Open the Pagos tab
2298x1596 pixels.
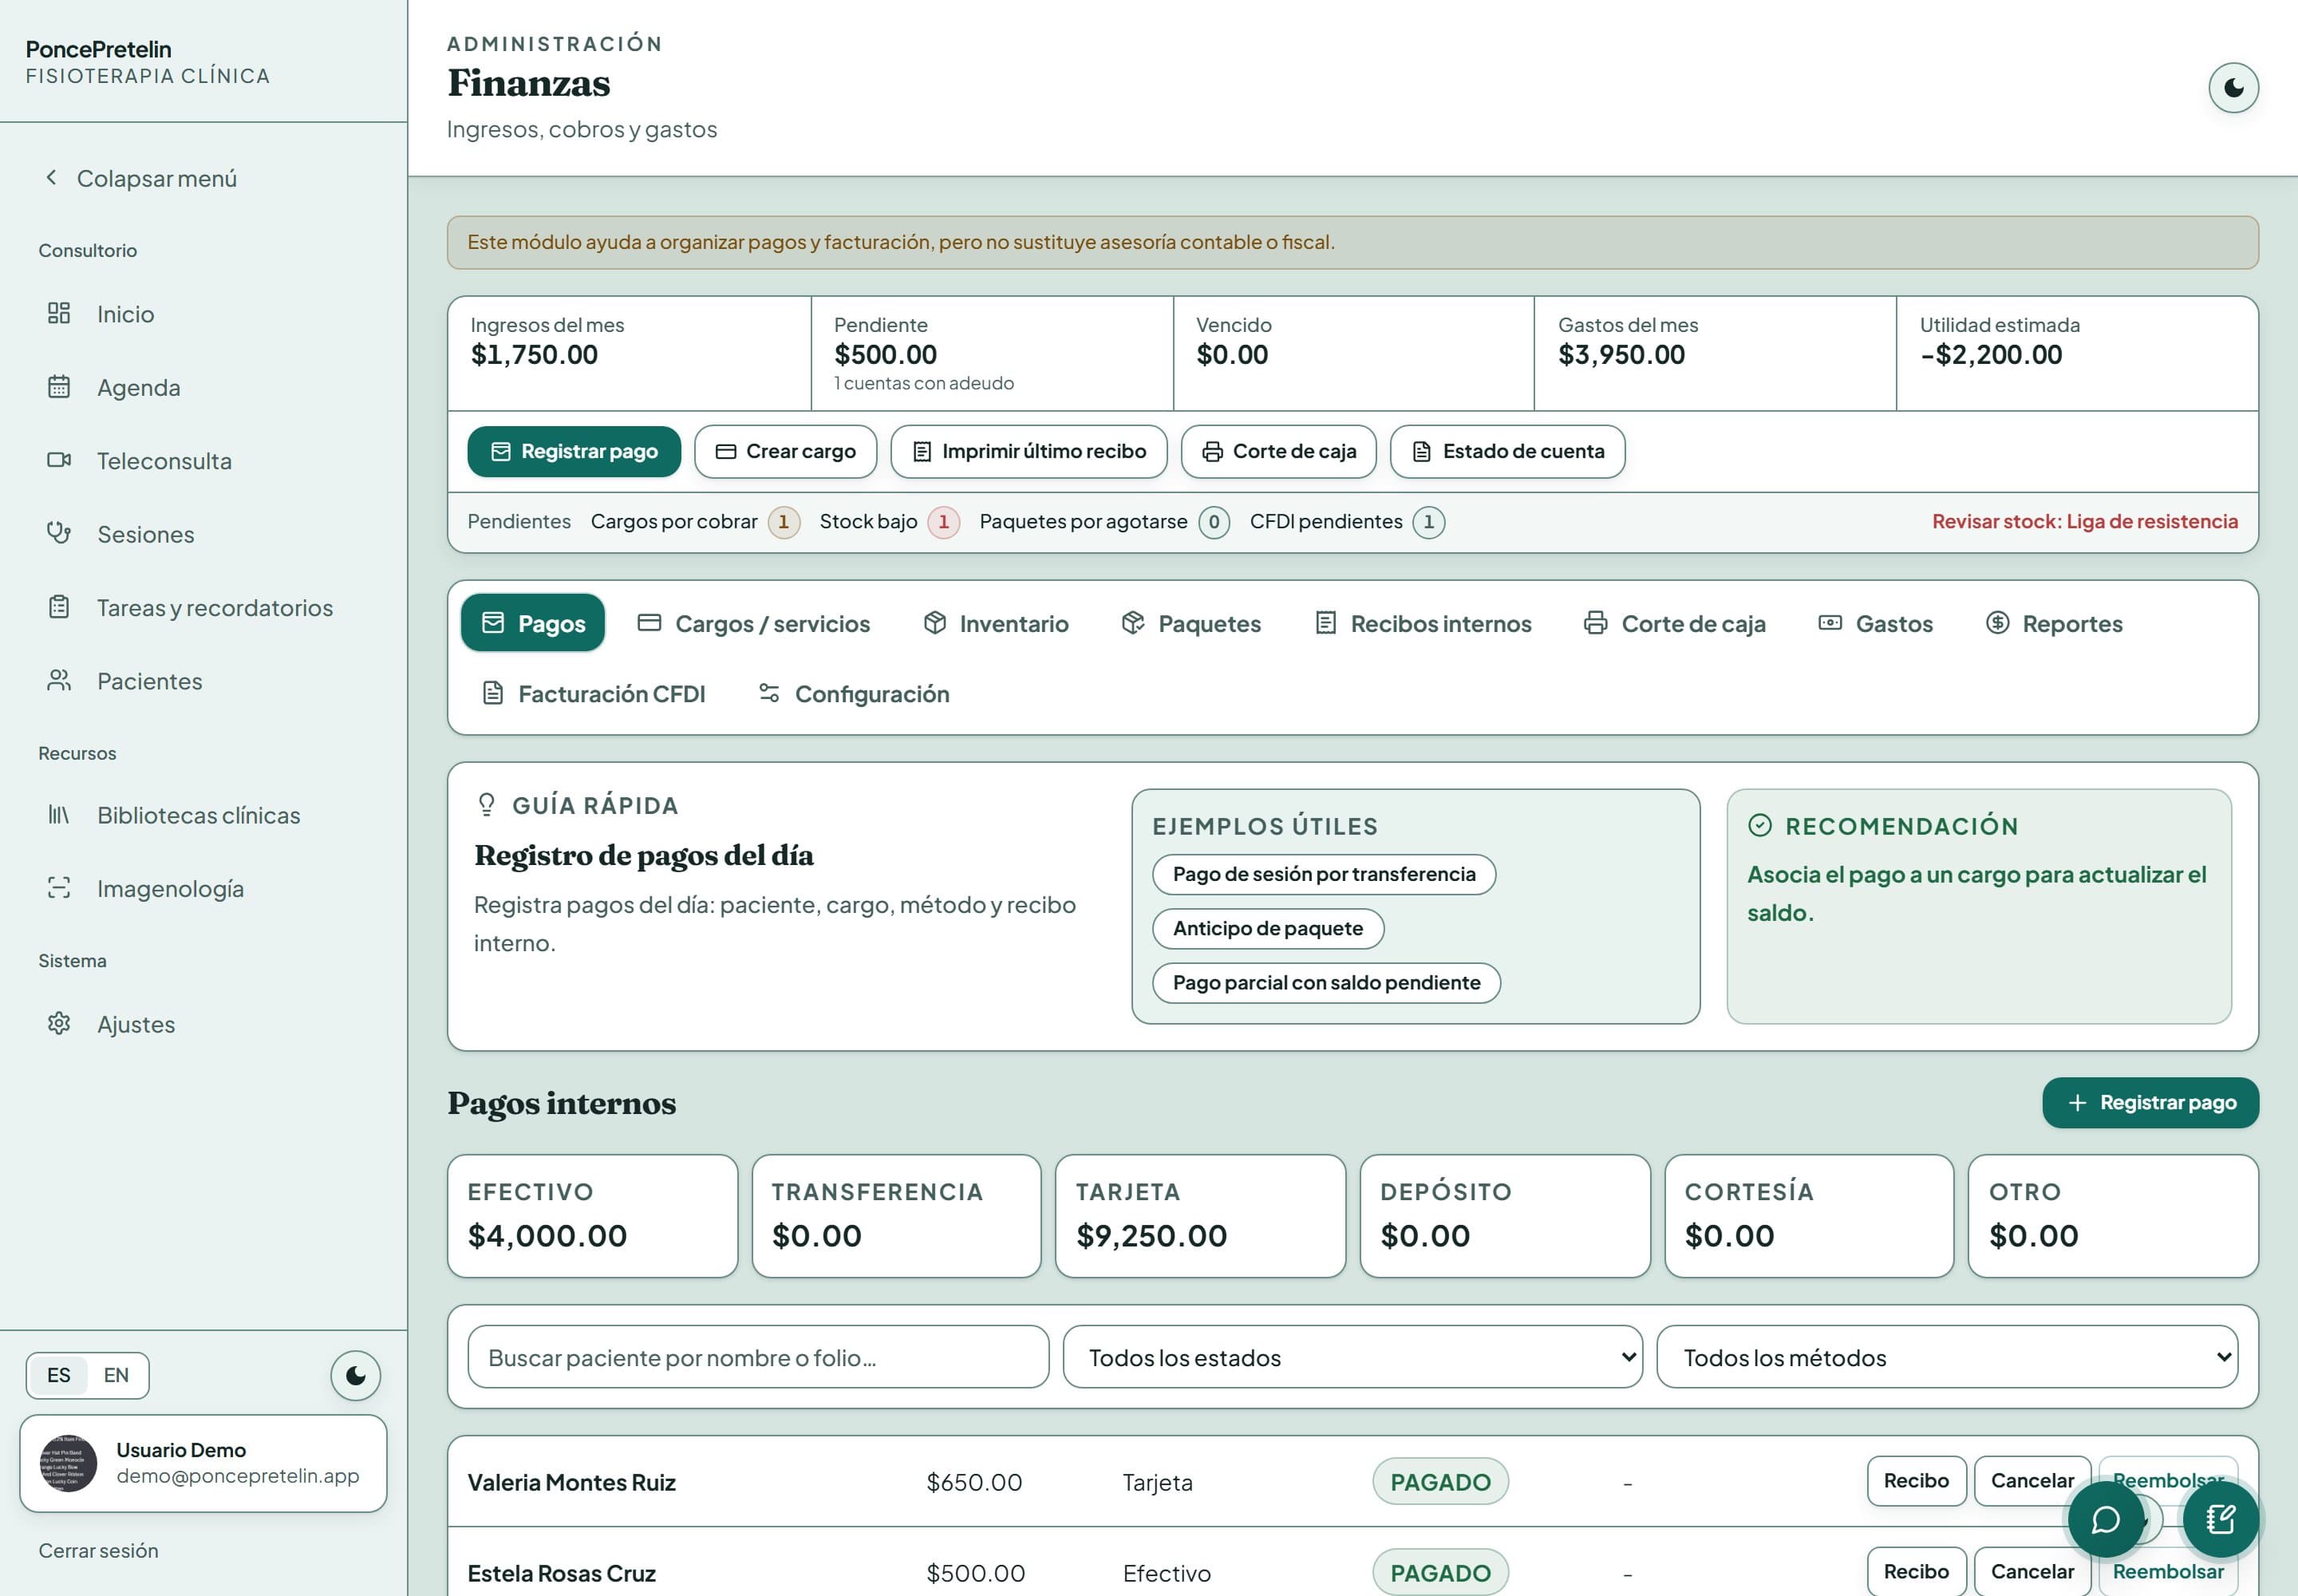[x=533, y=623]
